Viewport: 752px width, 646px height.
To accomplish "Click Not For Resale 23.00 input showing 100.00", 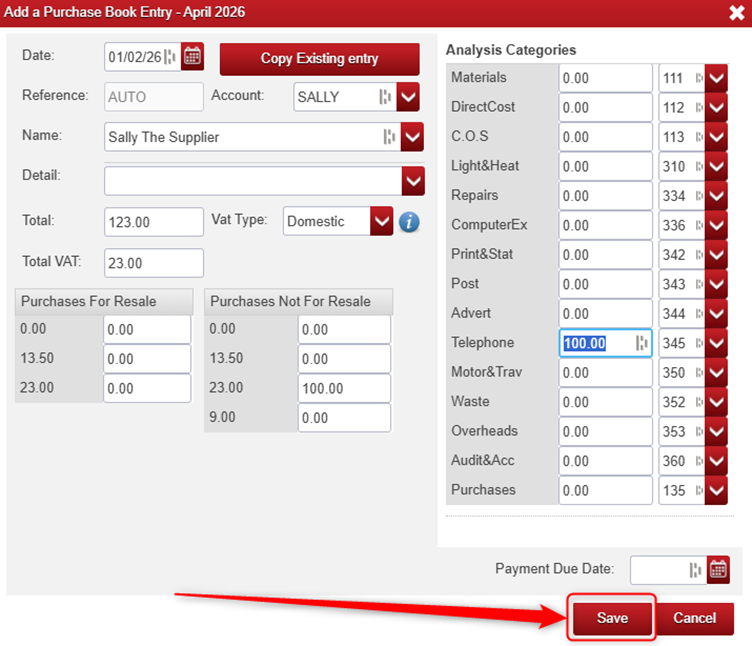I will click(x=344, y=388).
